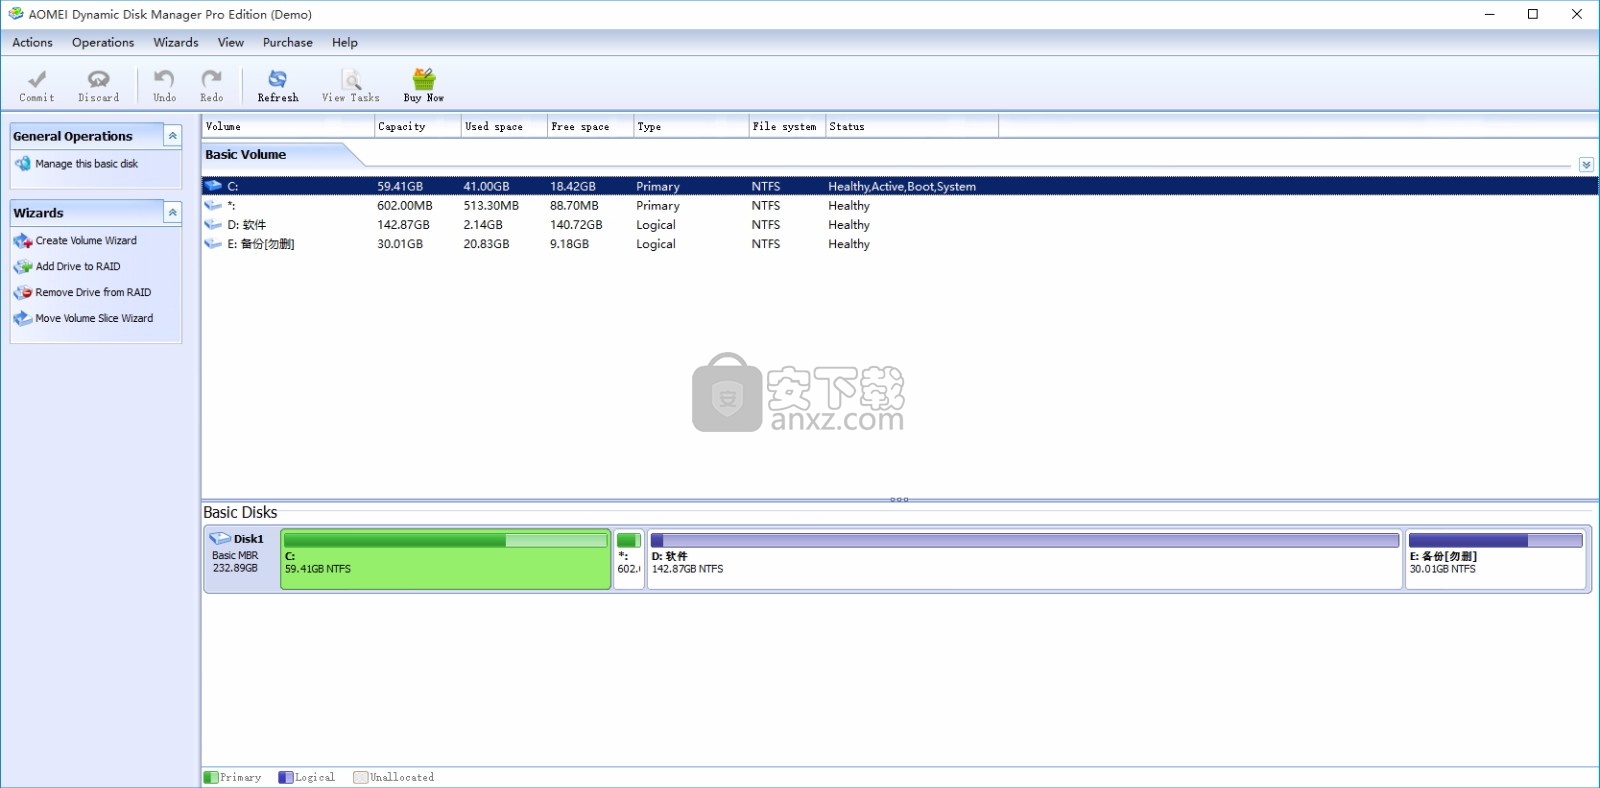Launch the Create Volume Wizard link
The height and width of the screenshot is (788, 1600).
coord(86,241)
